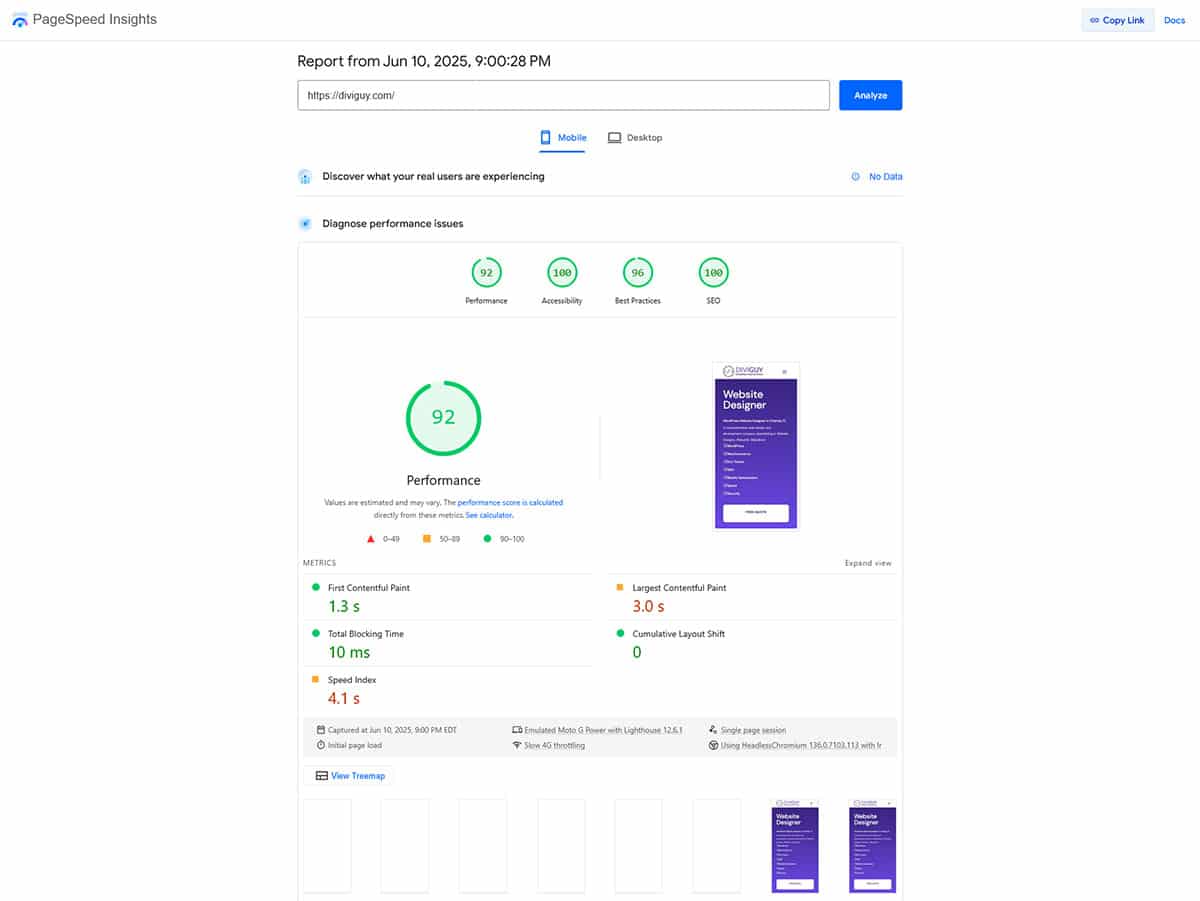Click the green circle 90–100 legend icon
Viewport: 1200px width, 901px height.
point(487,539)
